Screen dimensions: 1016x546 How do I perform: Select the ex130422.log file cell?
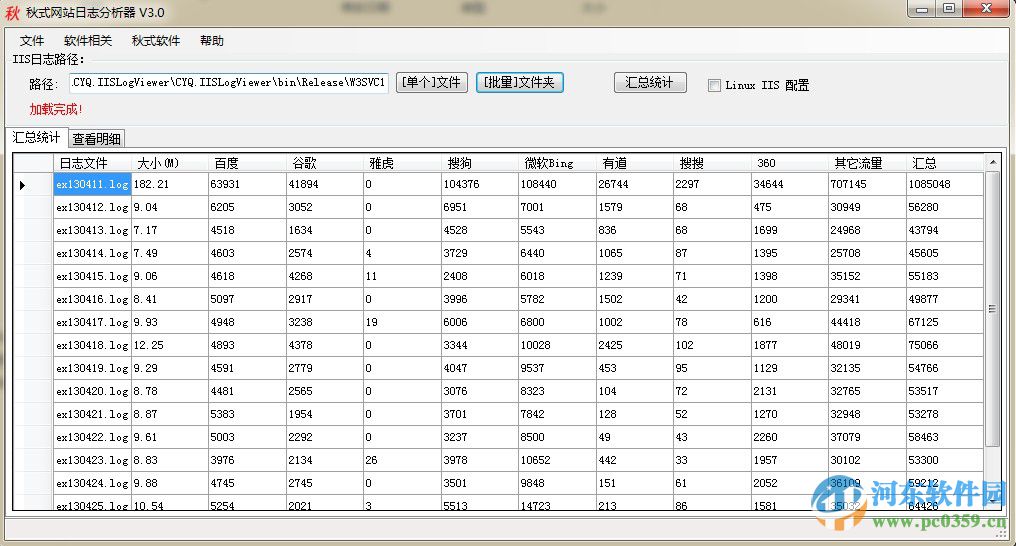(x=93, y=437)
